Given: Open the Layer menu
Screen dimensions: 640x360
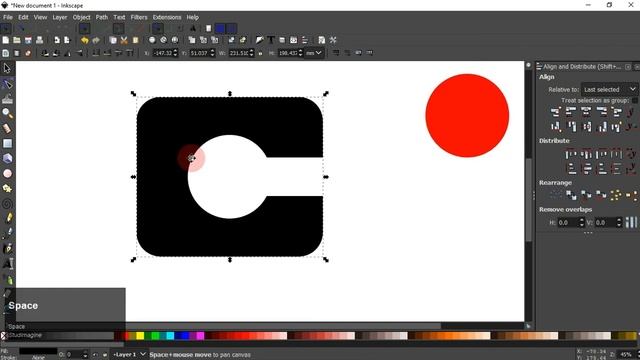Looking at the screenshot, I should click(x=60, y=17).
